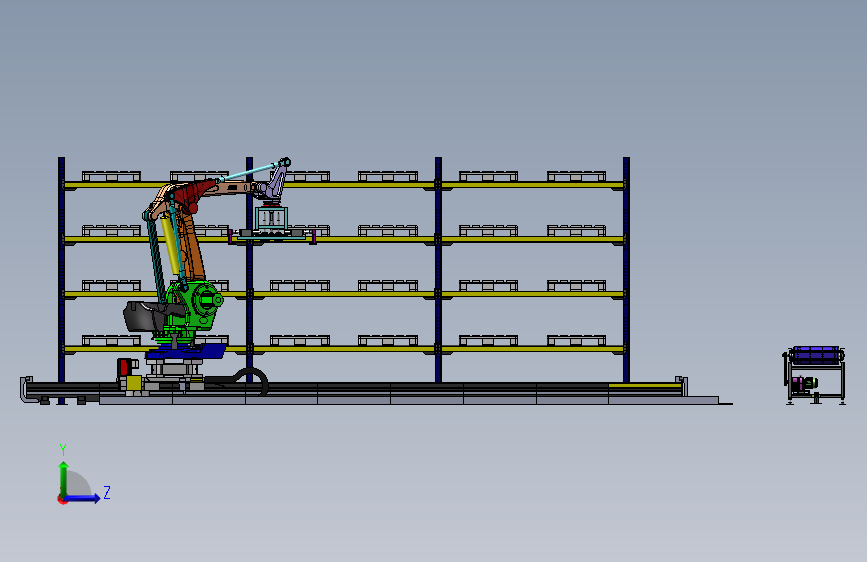The height and width of the screenshot is (562, 867).
Task: Select the rightmost pallet on the bottom shelf
Action: [x=577, y=340]
